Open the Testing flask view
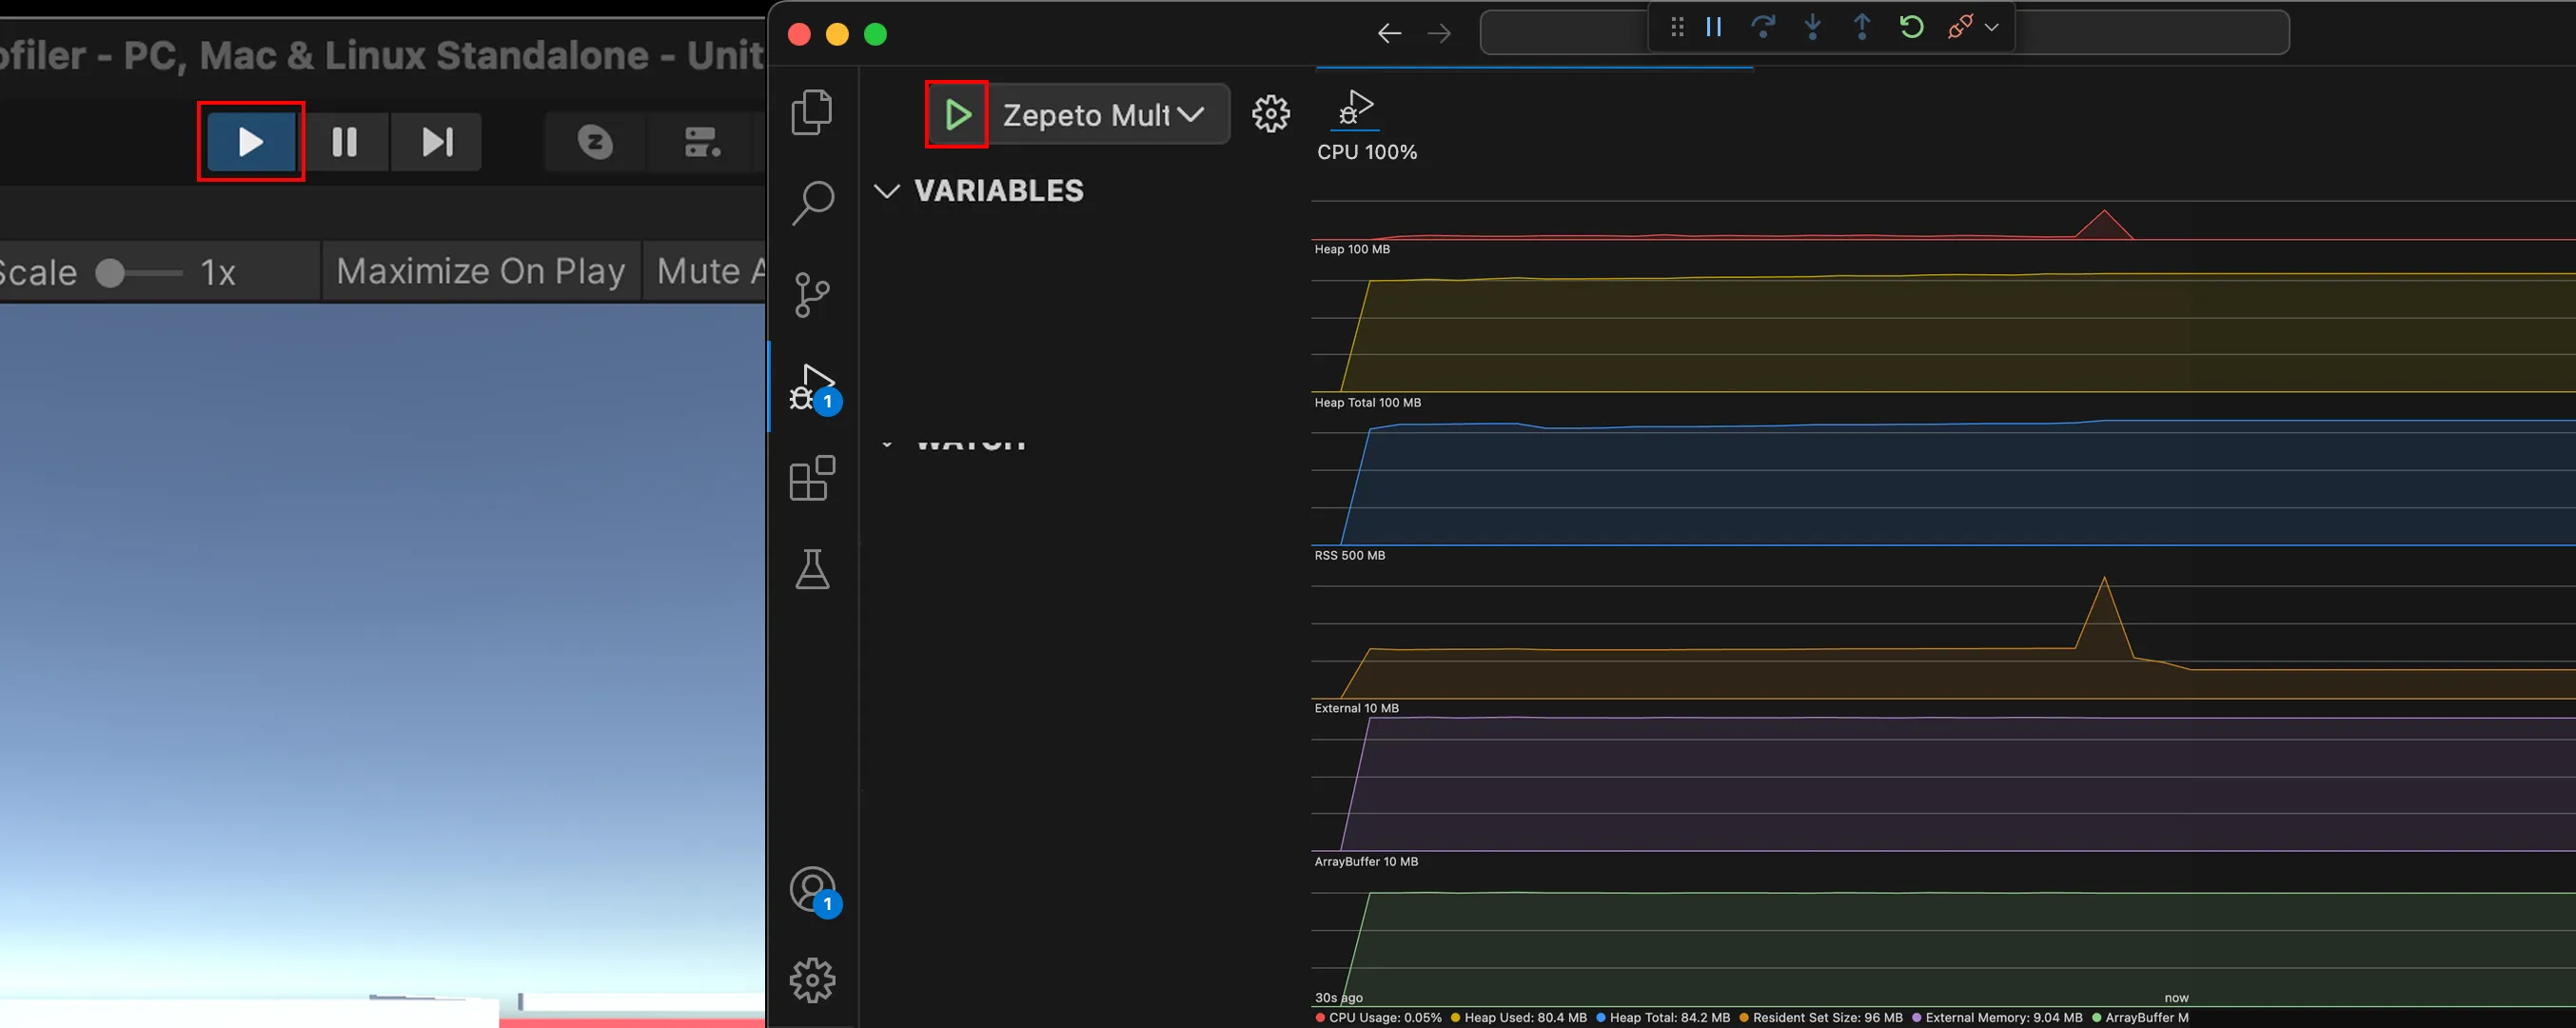The image size is (2576, 1028). (812, 569)
